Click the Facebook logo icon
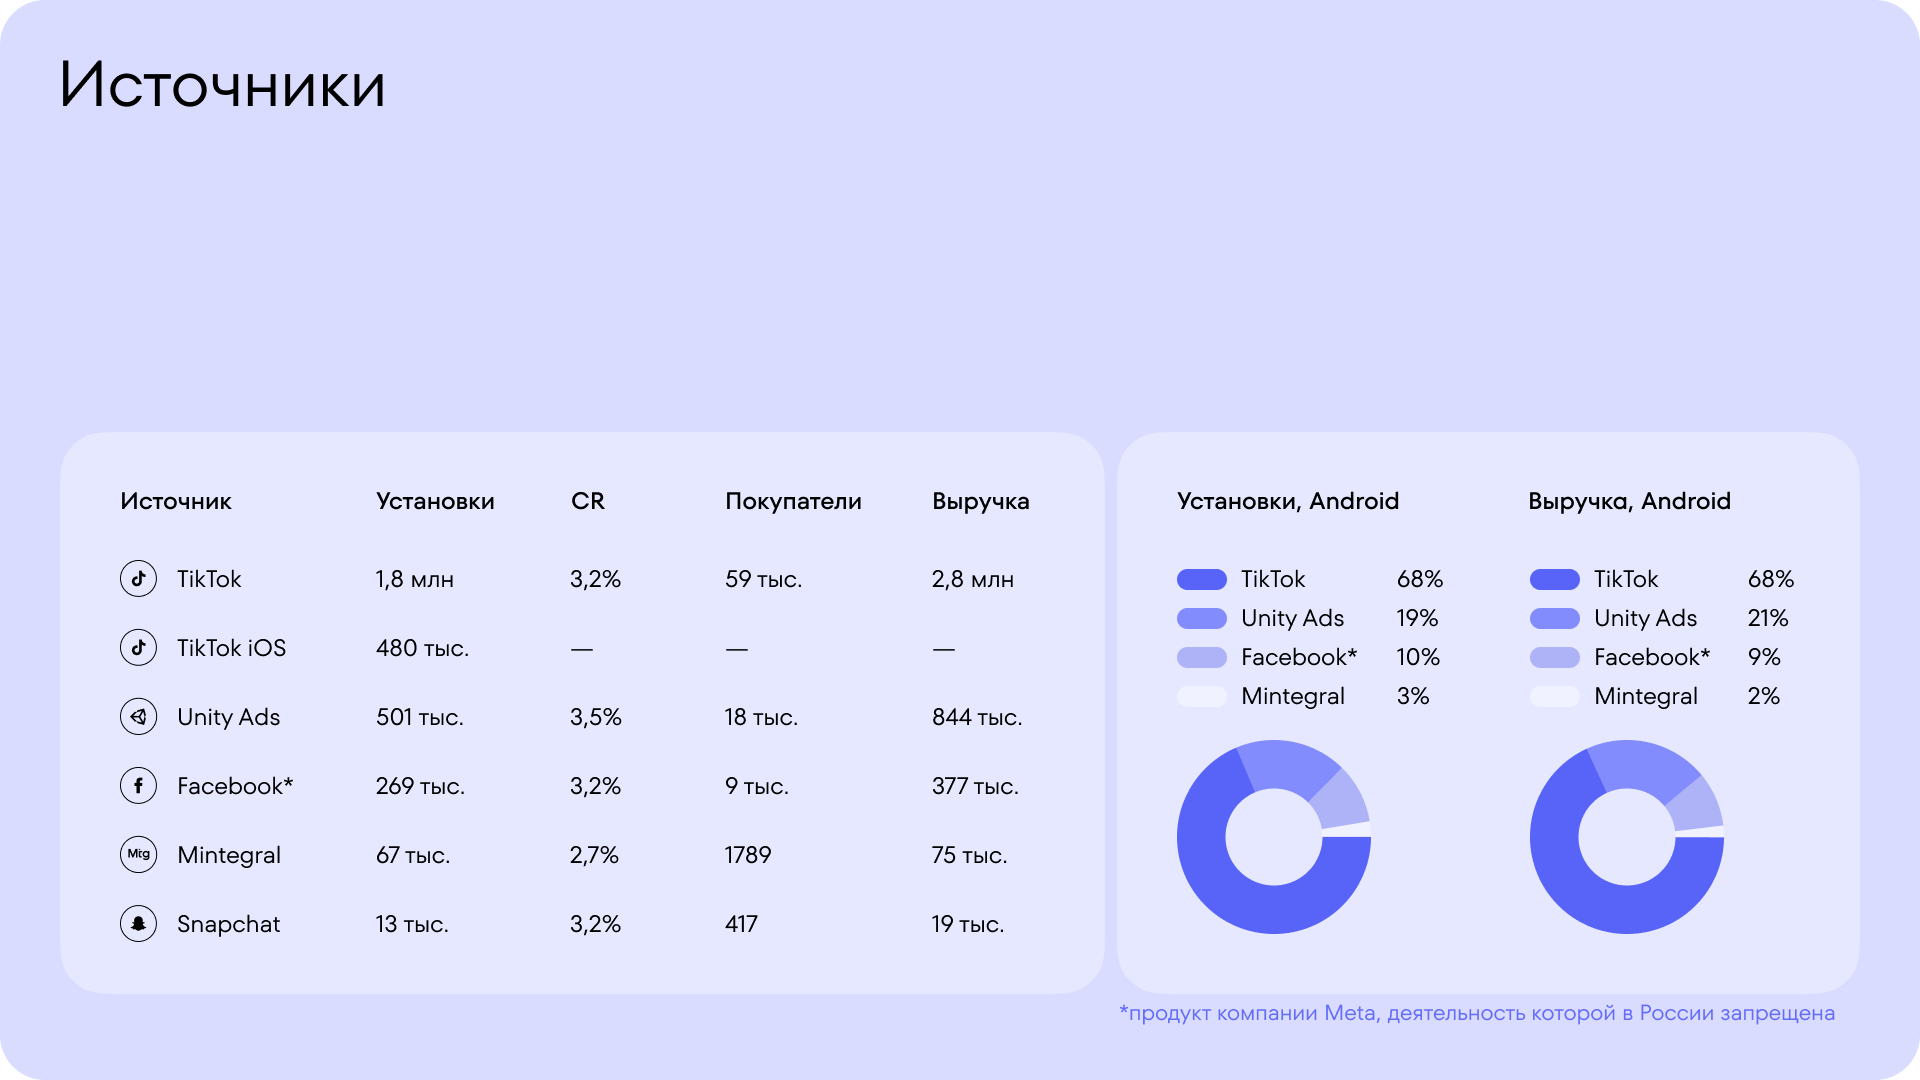1920x1080 pixels. tap(139, 786)
